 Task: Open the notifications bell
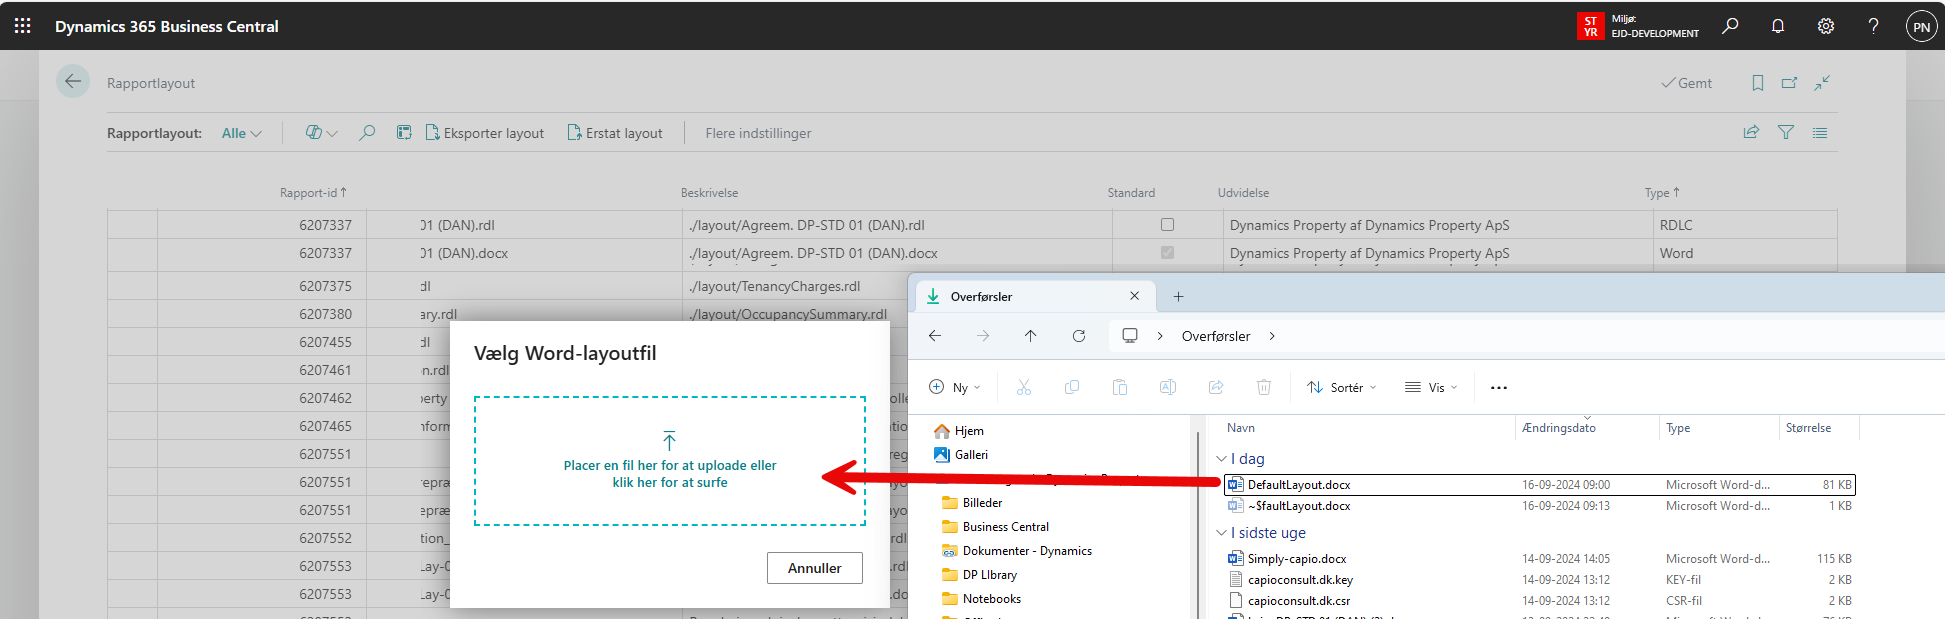point(1778,26)
